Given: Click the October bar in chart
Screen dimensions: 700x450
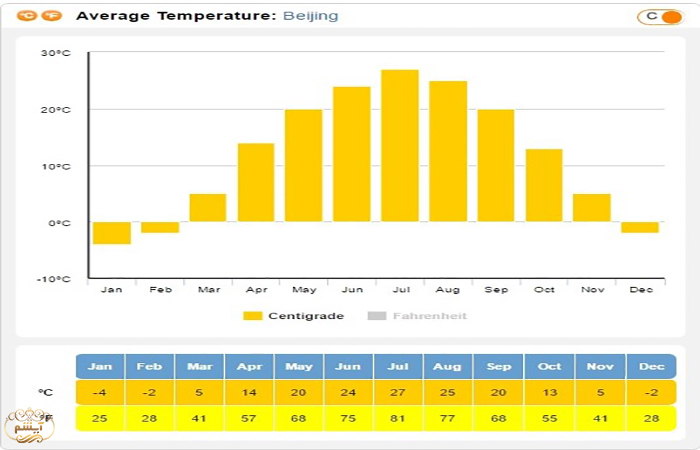Looking at the screenshot, I should (544, 185).
